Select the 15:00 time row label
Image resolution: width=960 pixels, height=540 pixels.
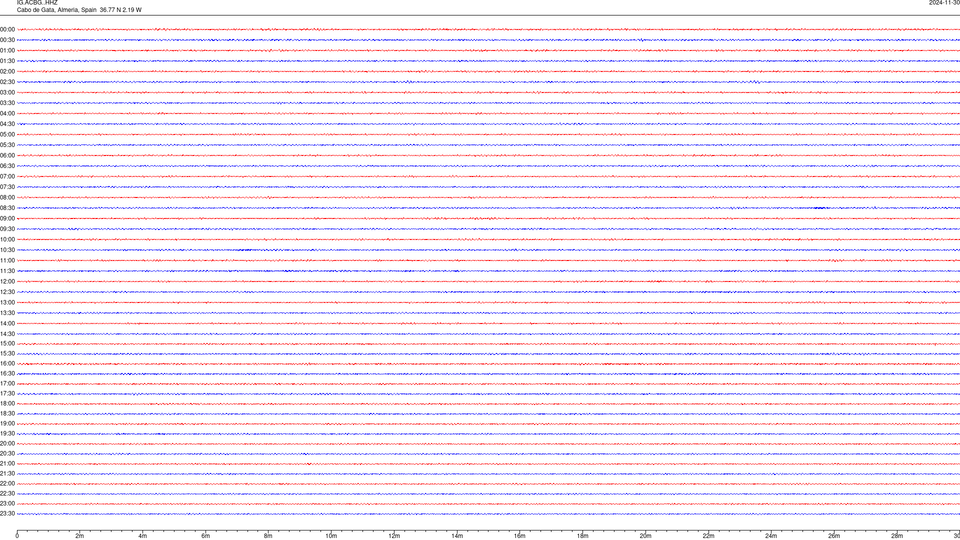(7, 343)
